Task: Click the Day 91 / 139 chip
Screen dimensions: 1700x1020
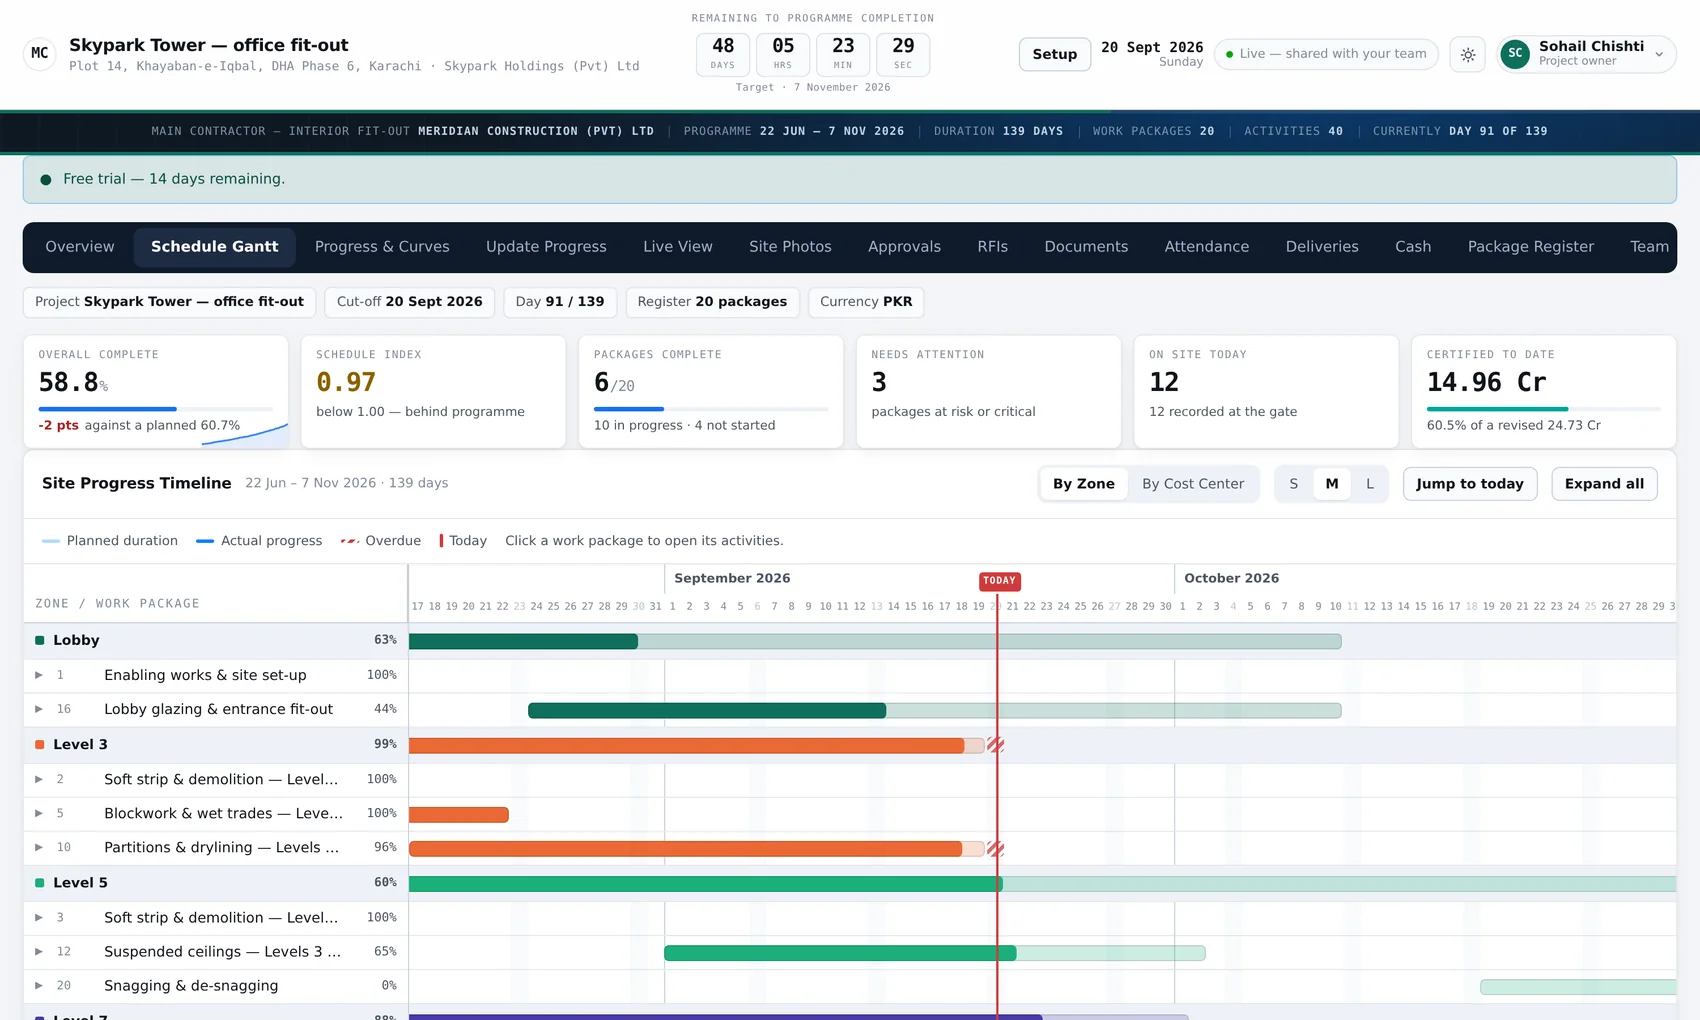Action: pyautogui.click(x=560, y=302)
